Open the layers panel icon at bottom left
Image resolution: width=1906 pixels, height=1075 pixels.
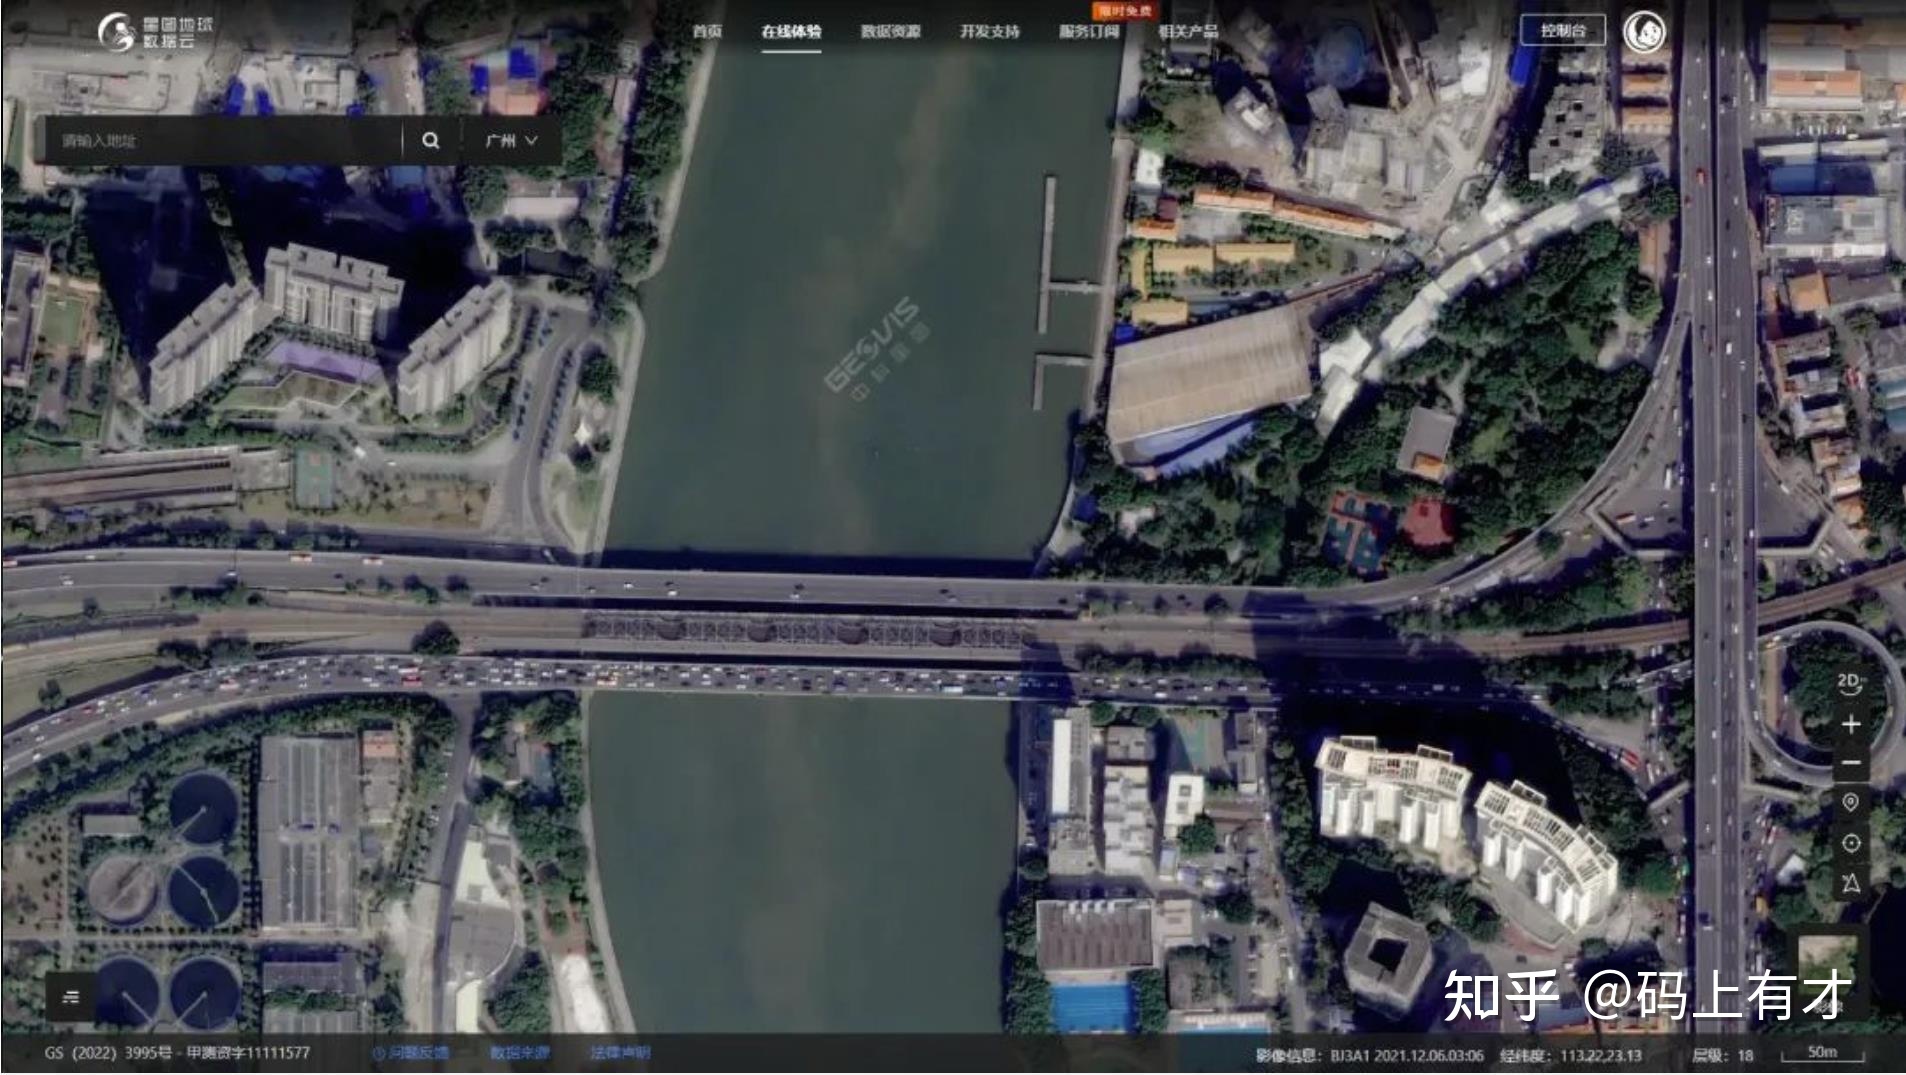coord(71,997)
